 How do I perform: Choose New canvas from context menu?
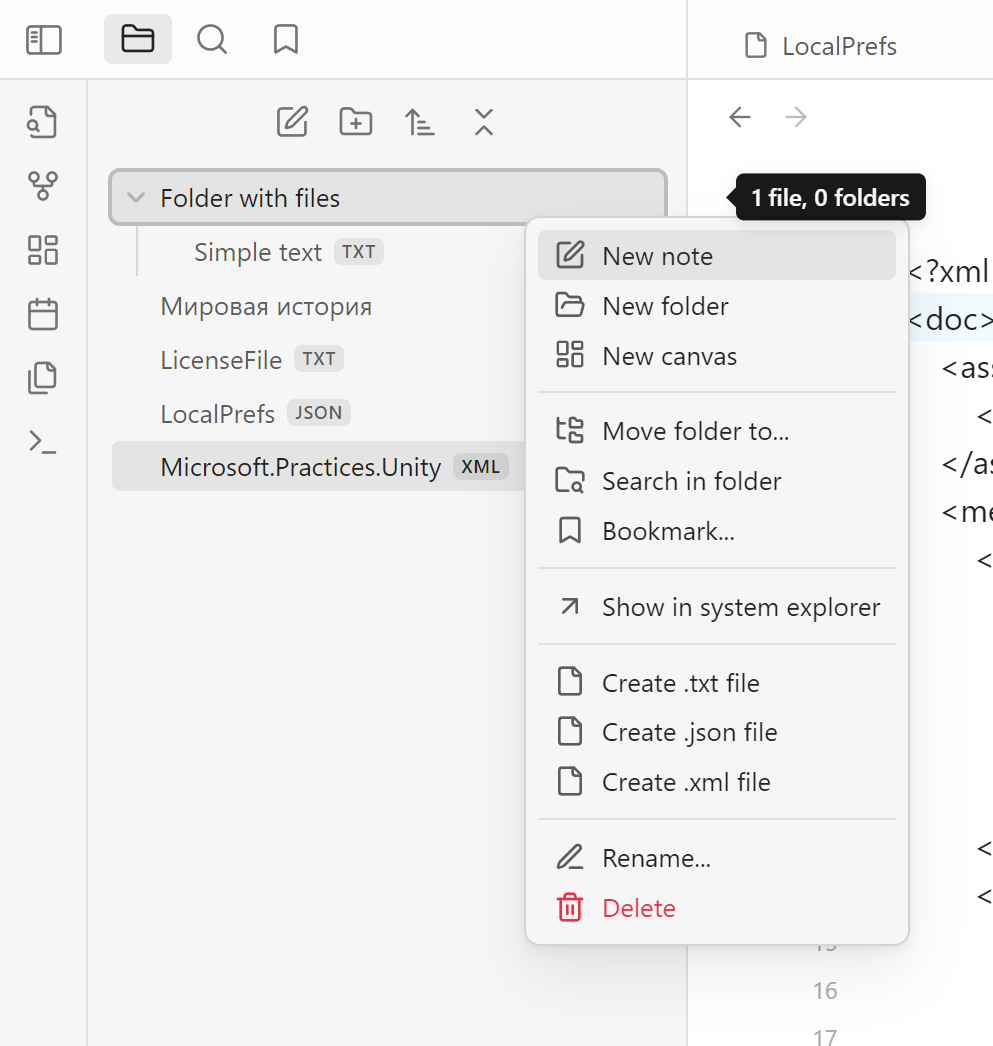(x=716, y=356)
